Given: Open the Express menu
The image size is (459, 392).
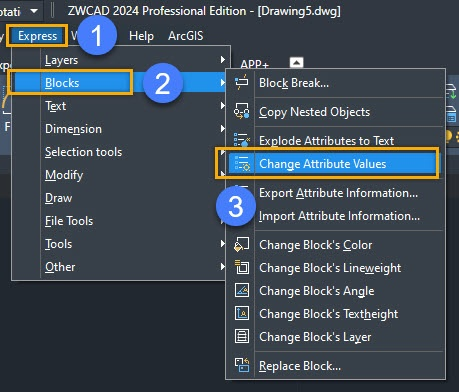Looking at the screenshot, I should (37, 36).
